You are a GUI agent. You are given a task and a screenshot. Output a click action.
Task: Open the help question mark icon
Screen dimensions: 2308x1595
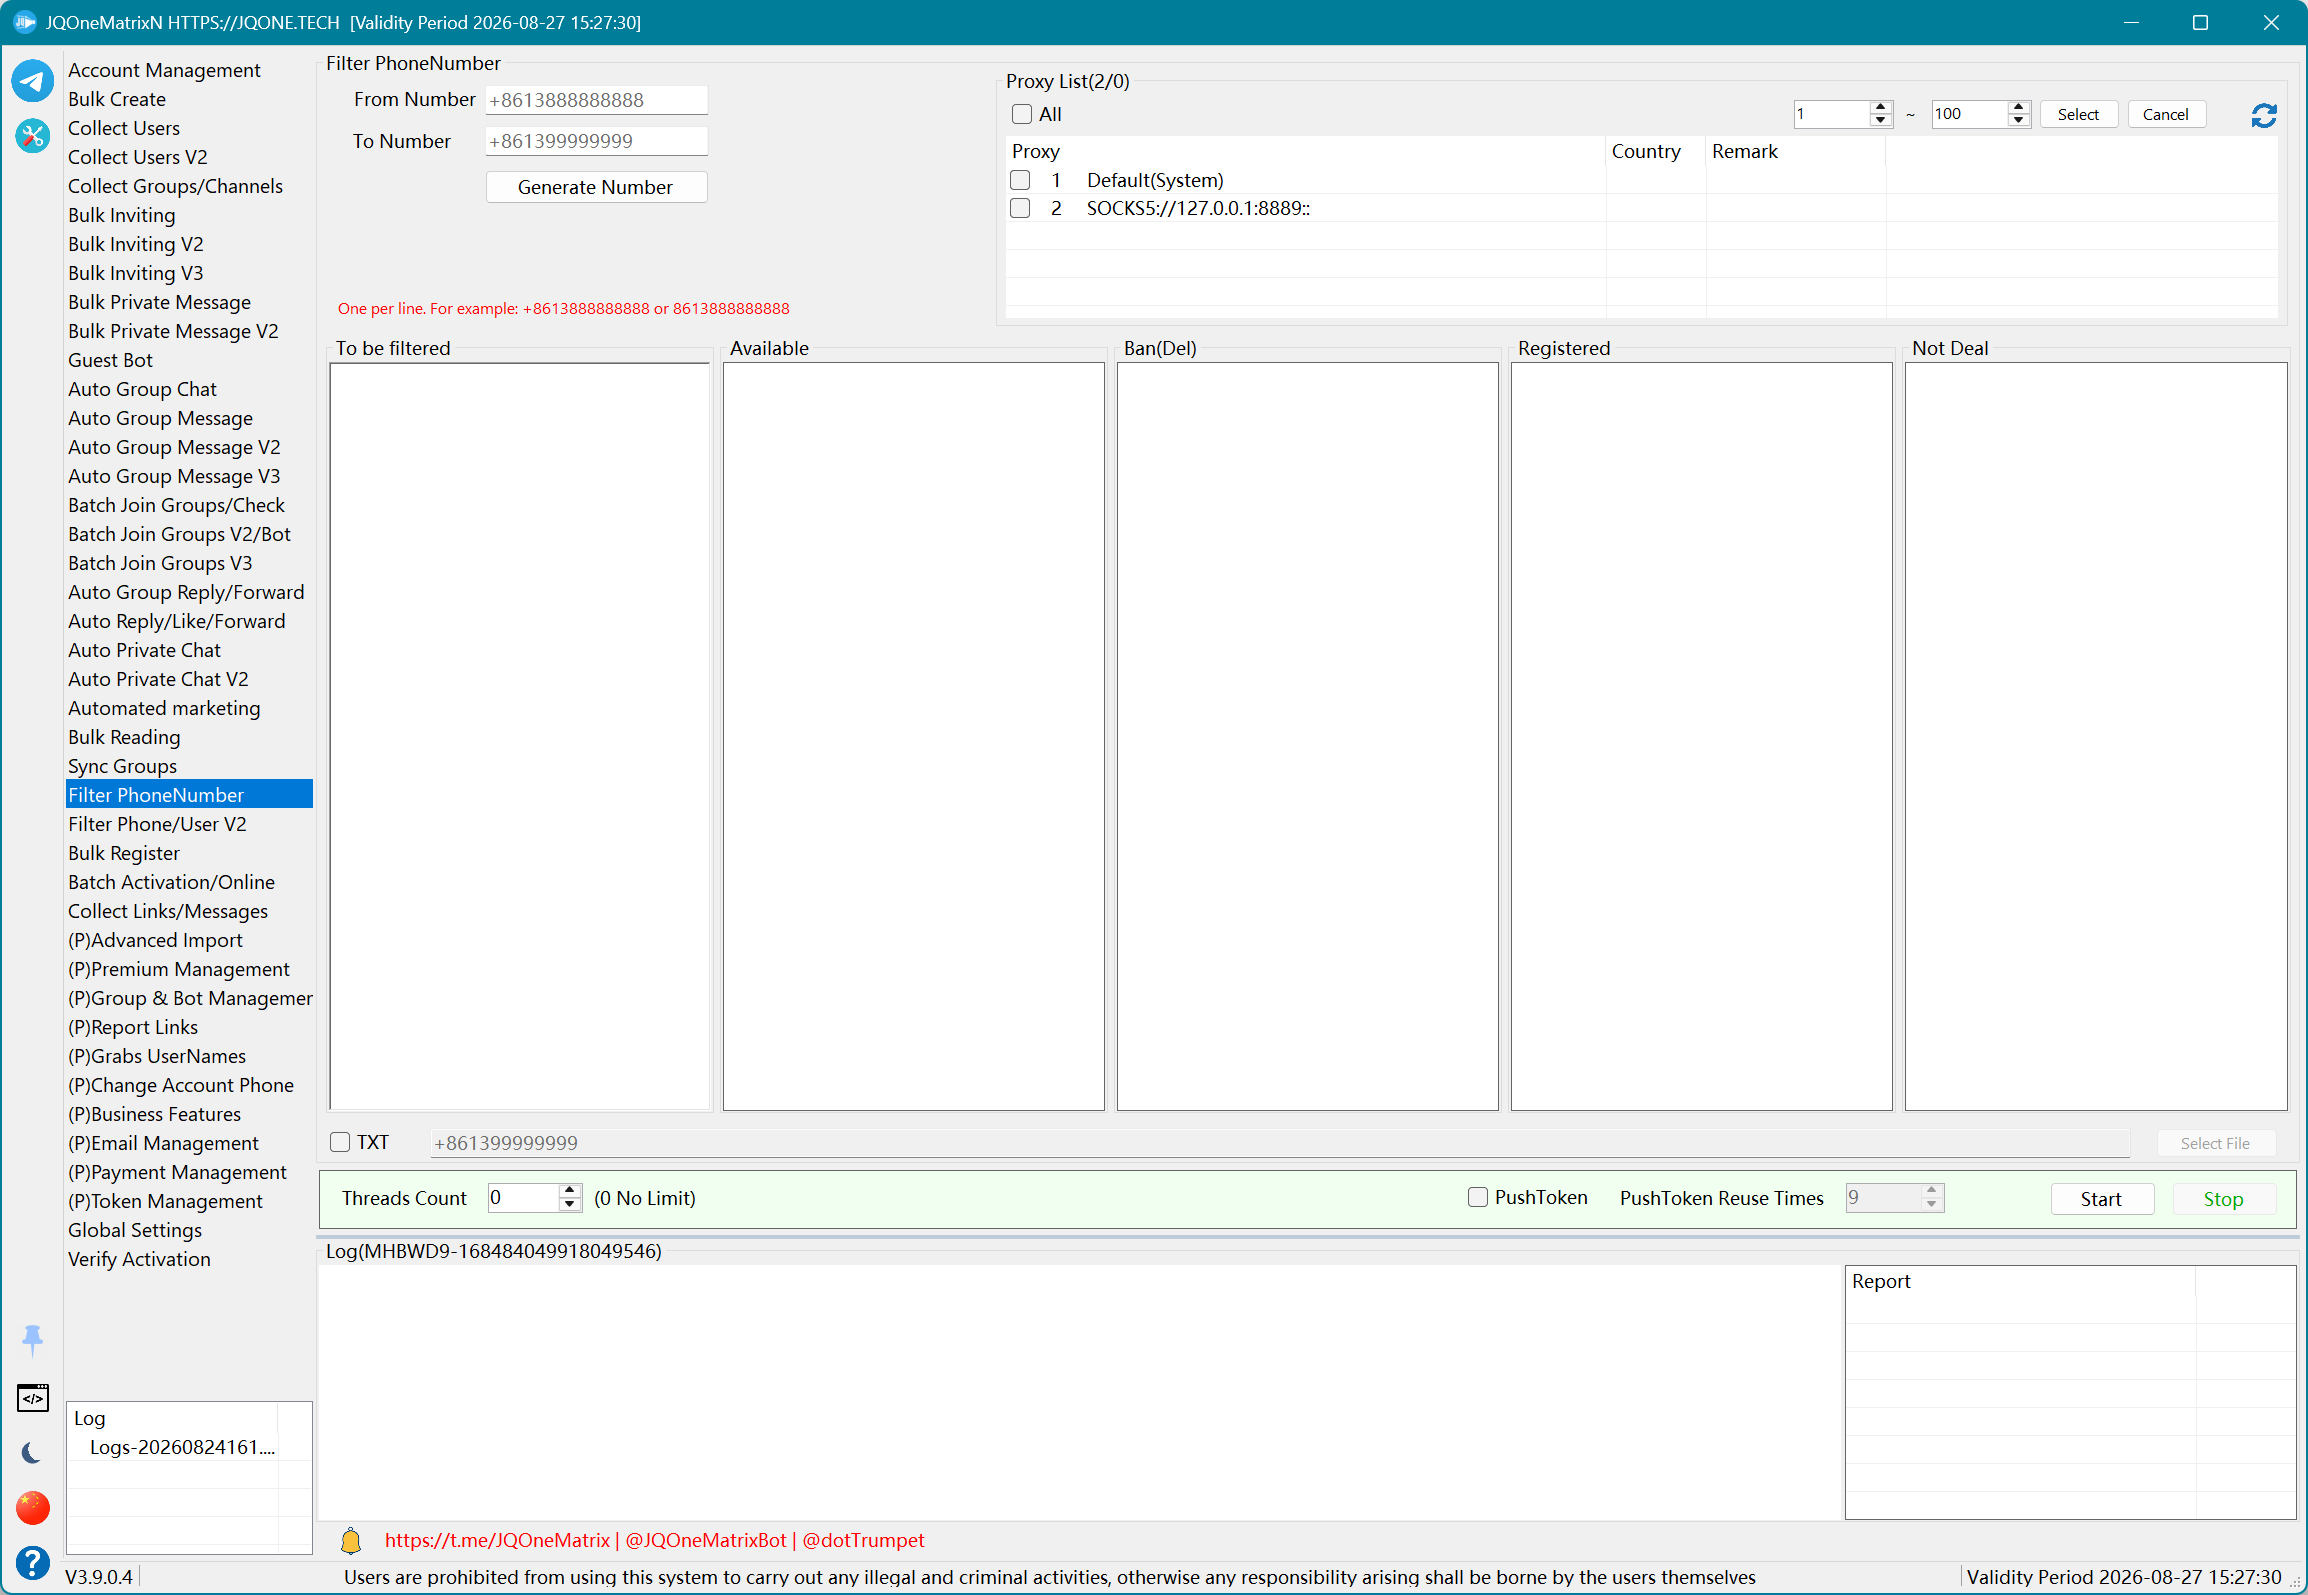point(33,1562)
